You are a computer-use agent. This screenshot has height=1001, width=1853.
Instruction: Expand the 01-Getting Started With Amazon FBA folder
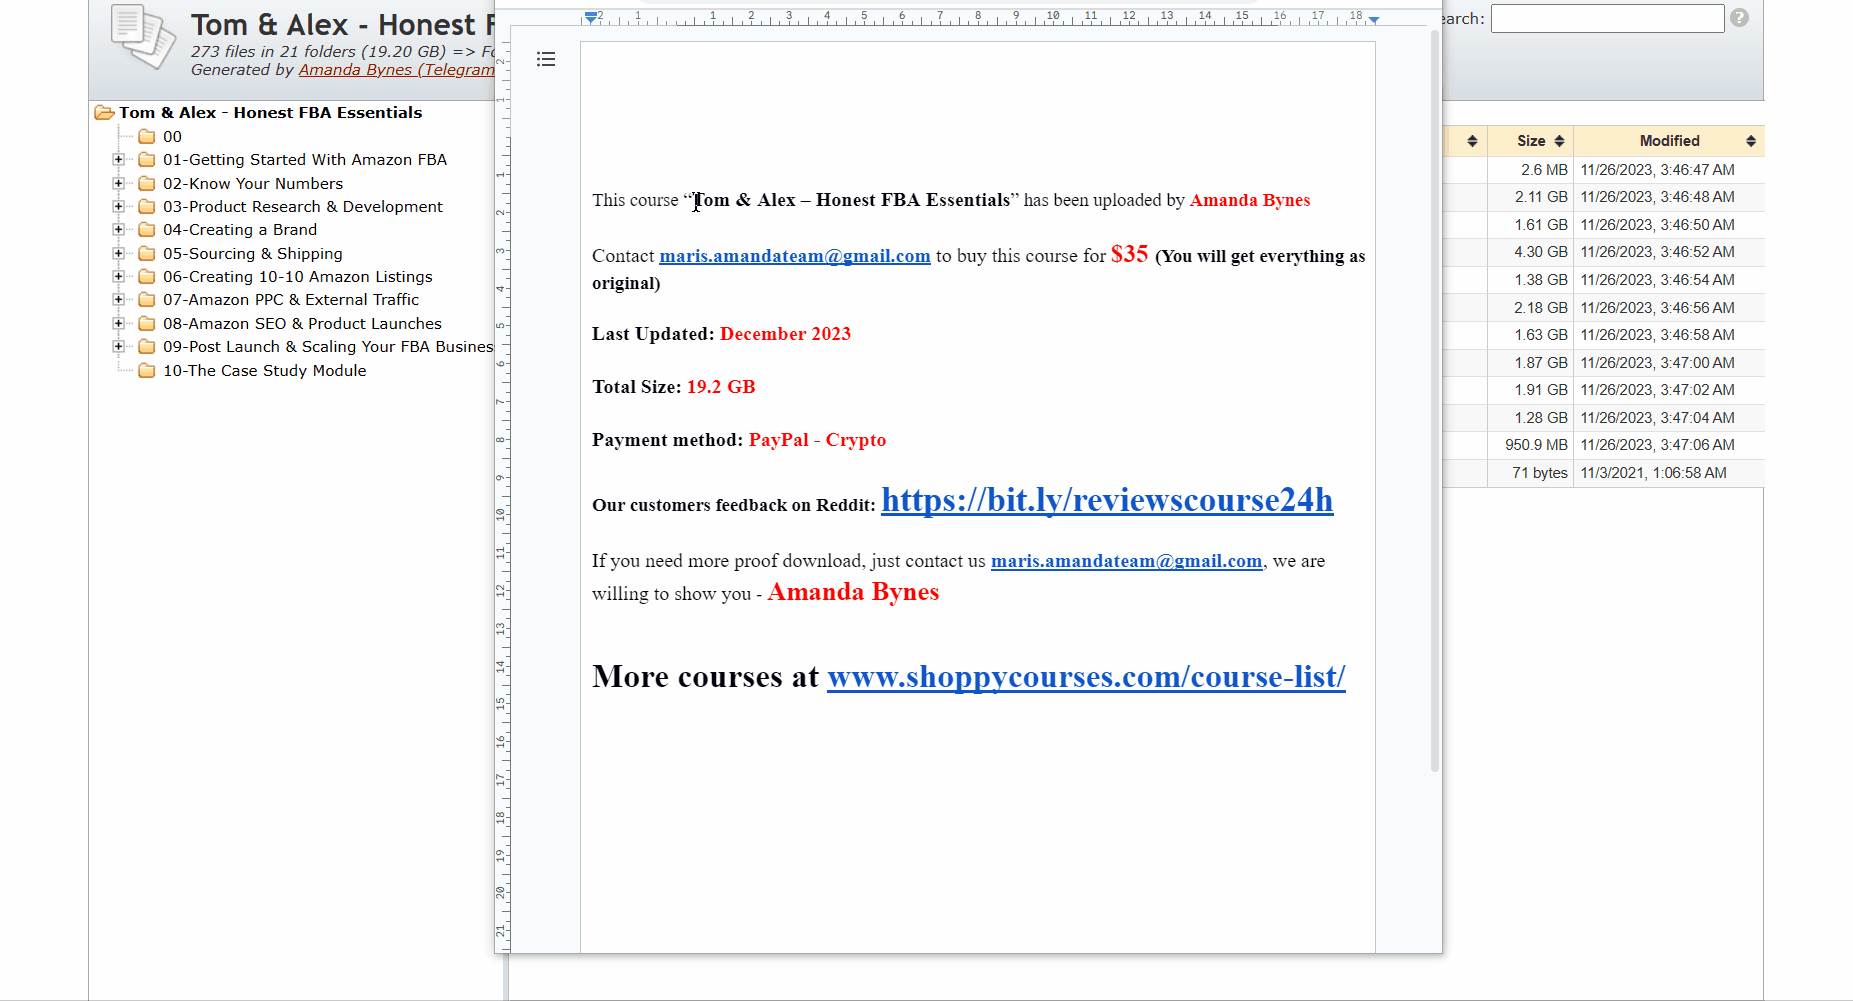pyautogui.click(x=119, y=160)
